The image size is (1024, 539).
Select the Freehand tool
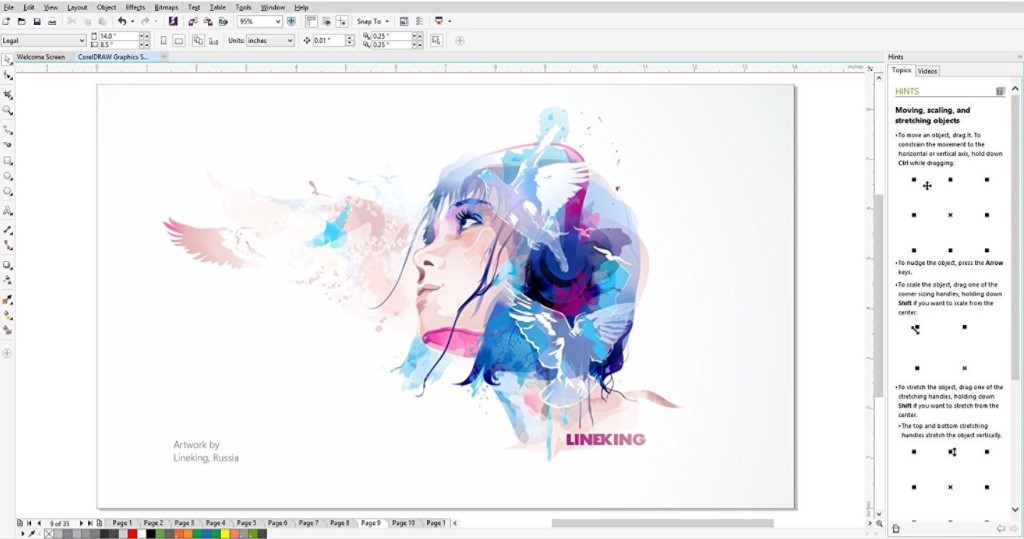[7, 129]
